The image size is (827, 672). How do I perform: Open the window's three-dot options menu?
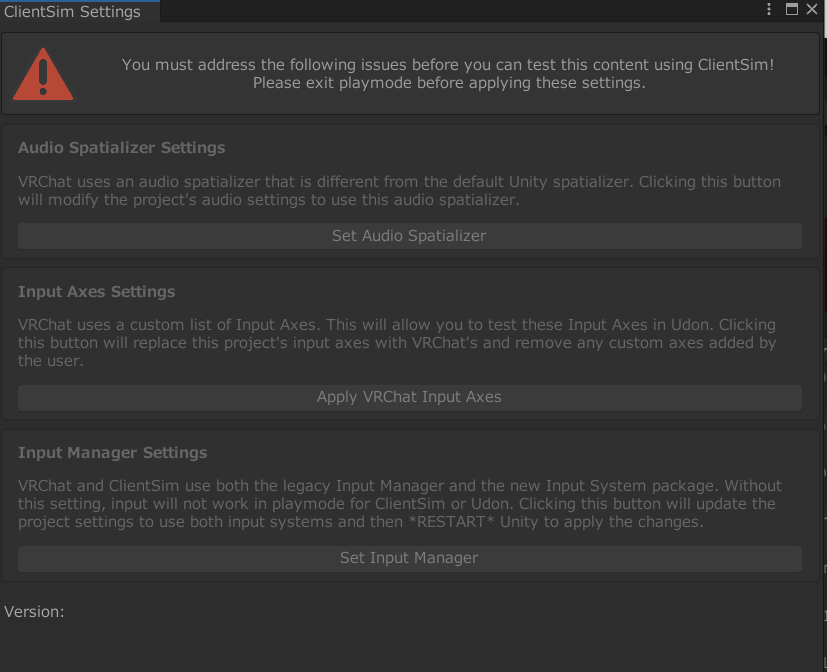pyautogui.click(x=769, y=9)
